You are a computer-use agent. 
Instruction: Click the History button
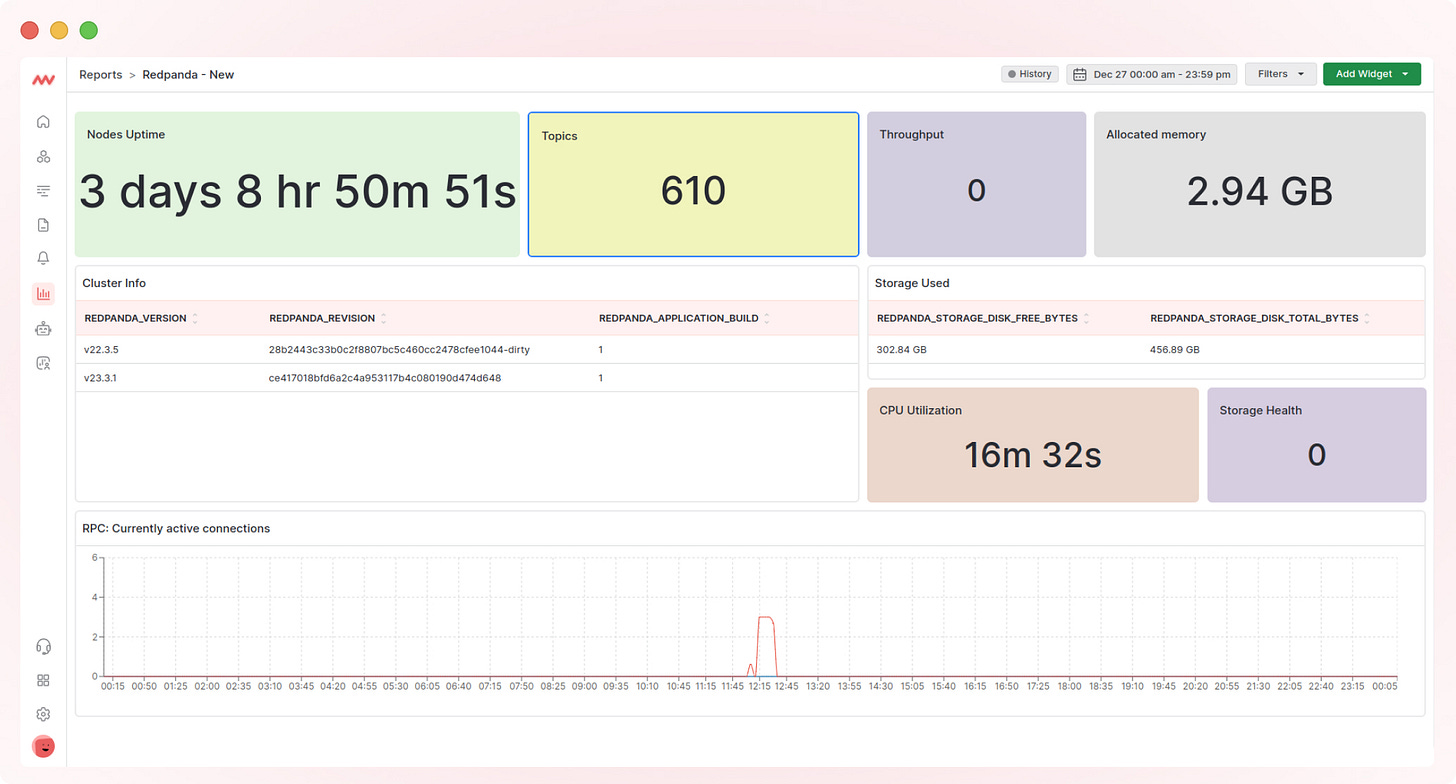[x=1029, y=74]
